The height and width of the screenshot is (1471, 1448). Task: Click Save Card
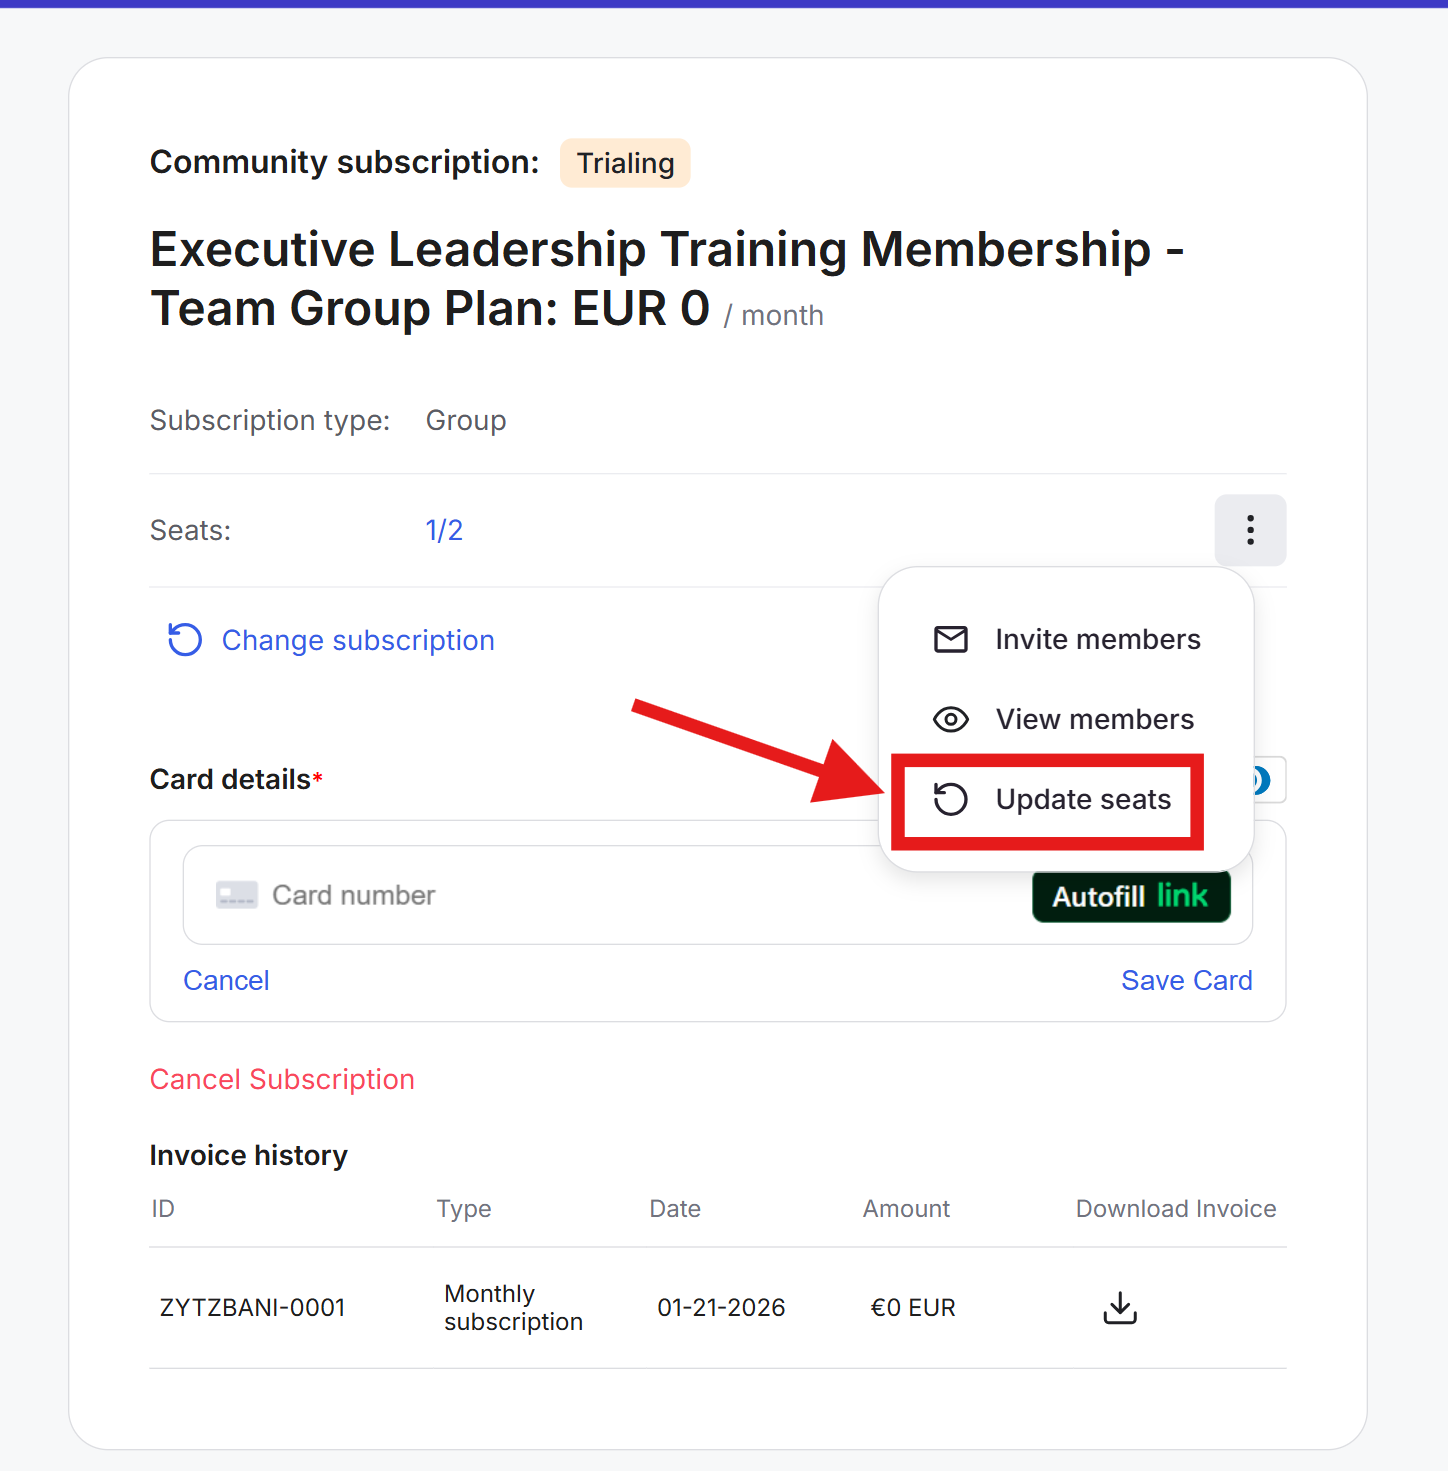pyautogui.click(x=1186, y=981)
